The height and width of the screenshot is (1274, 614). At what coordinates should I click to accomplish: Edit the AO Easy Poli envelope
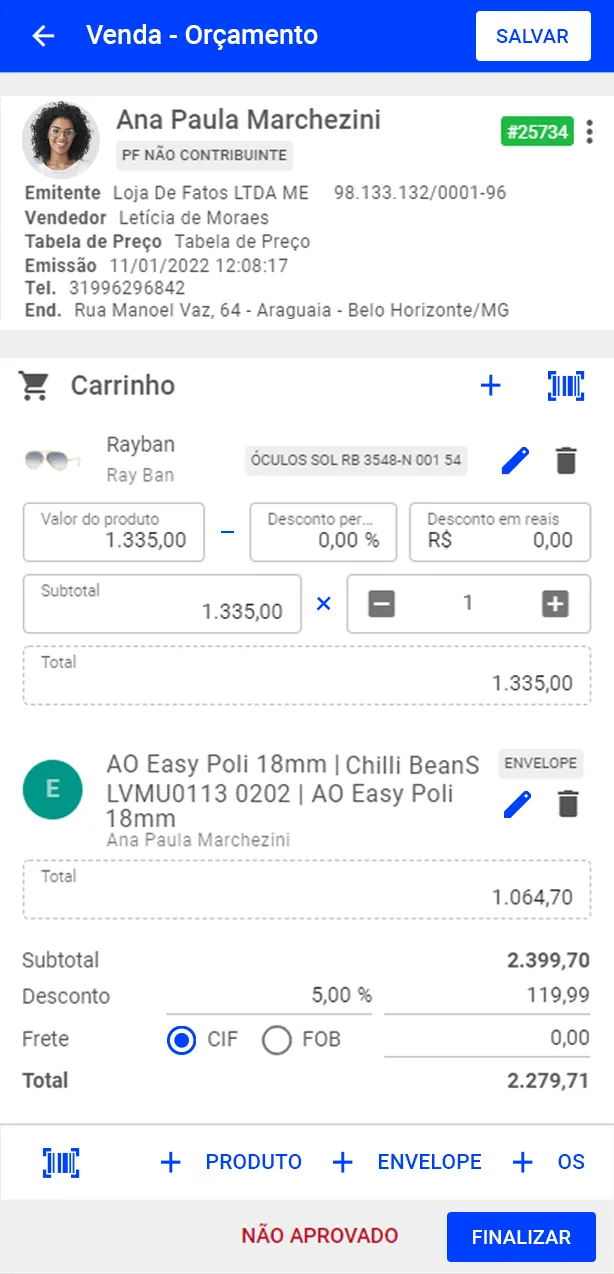pos(517,804)
